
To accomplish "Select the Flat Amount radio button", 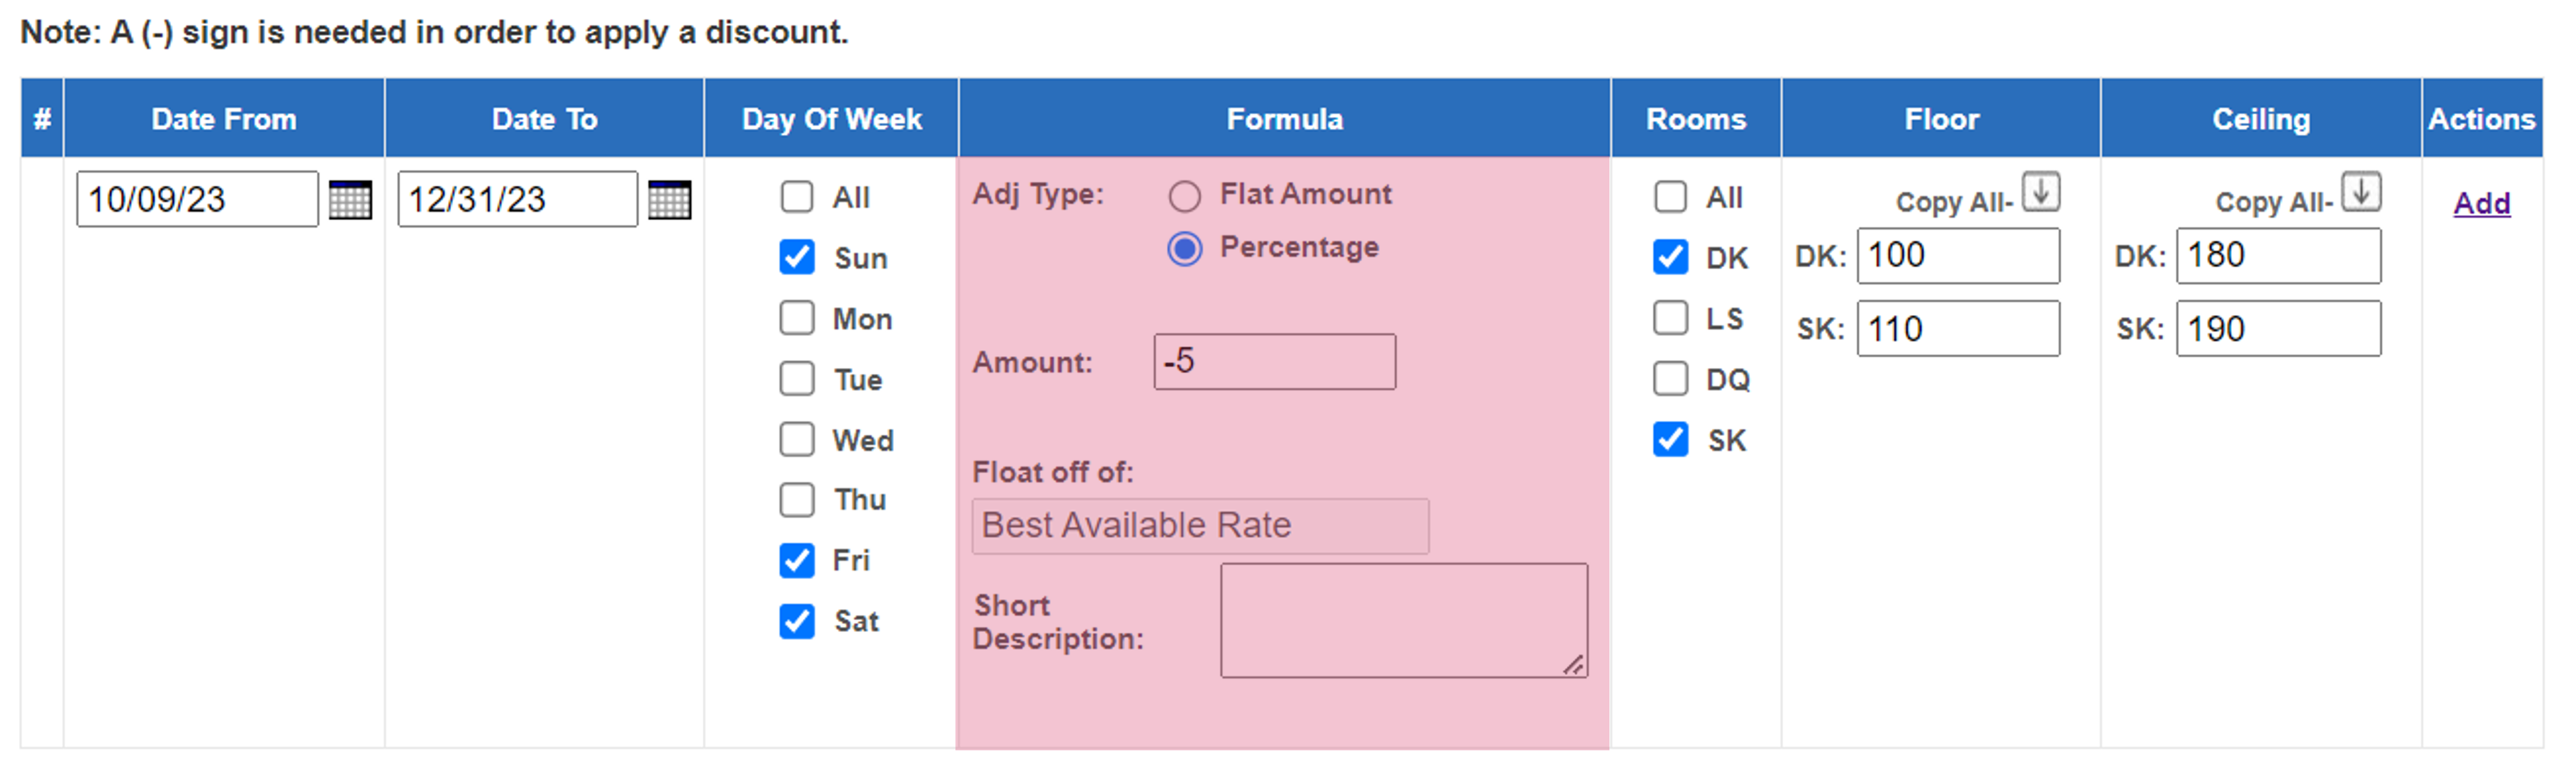I will (x=1185, y=196).
